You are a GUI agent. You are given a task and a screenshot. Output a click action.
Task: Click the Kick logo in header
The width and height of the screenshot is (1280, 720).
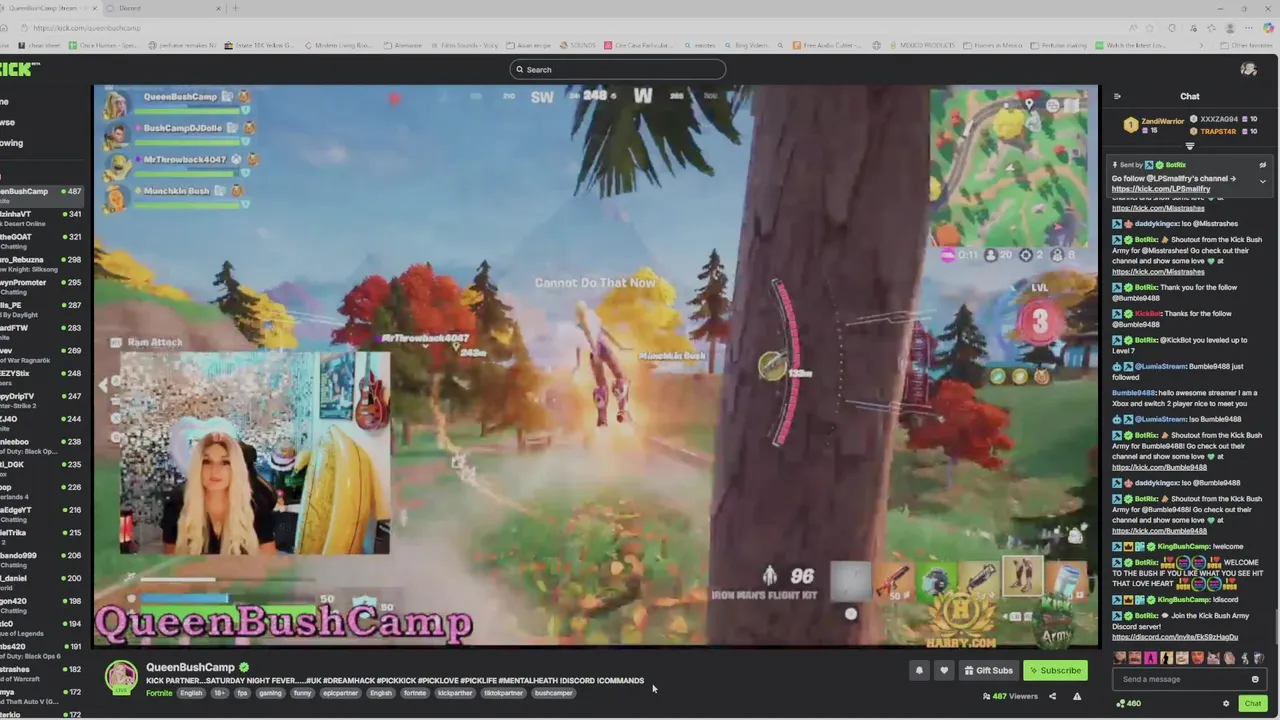(x=19, y=69)
